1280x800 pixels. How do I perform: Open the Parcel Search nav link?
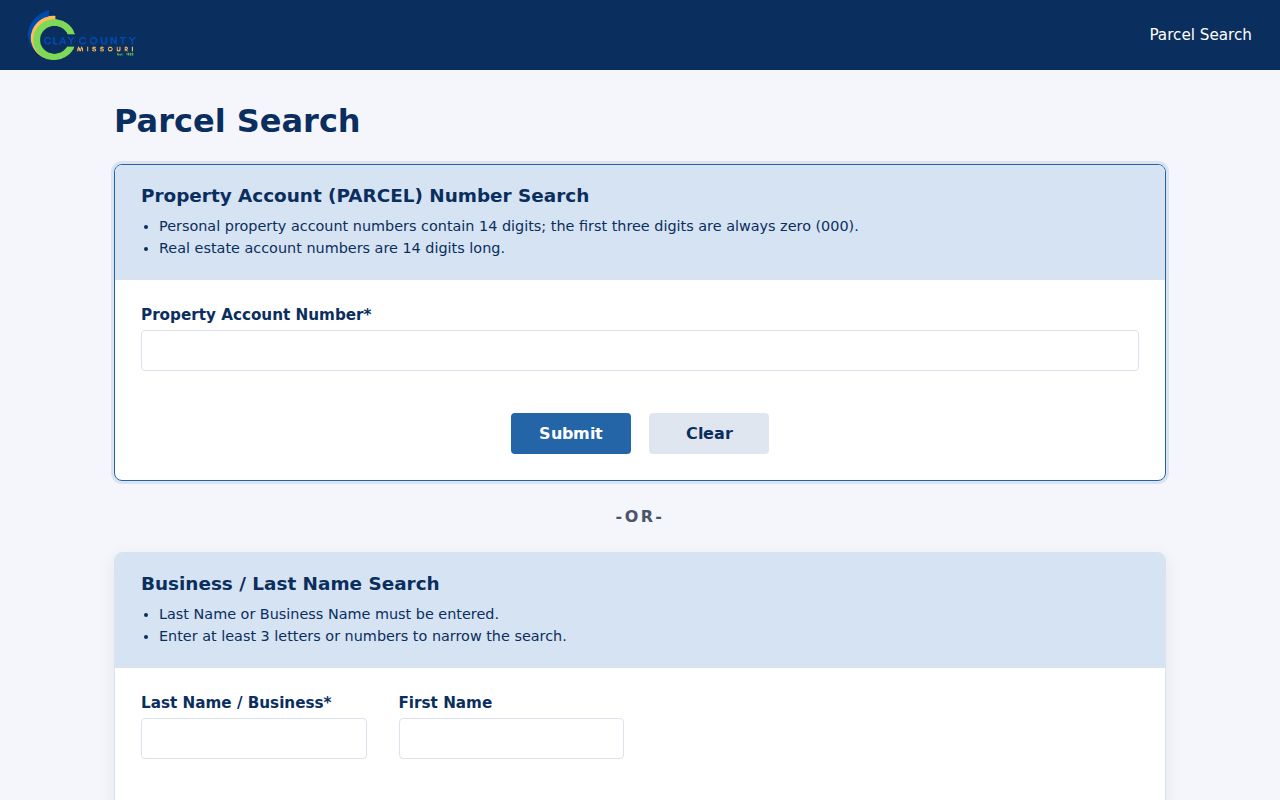1200,35
